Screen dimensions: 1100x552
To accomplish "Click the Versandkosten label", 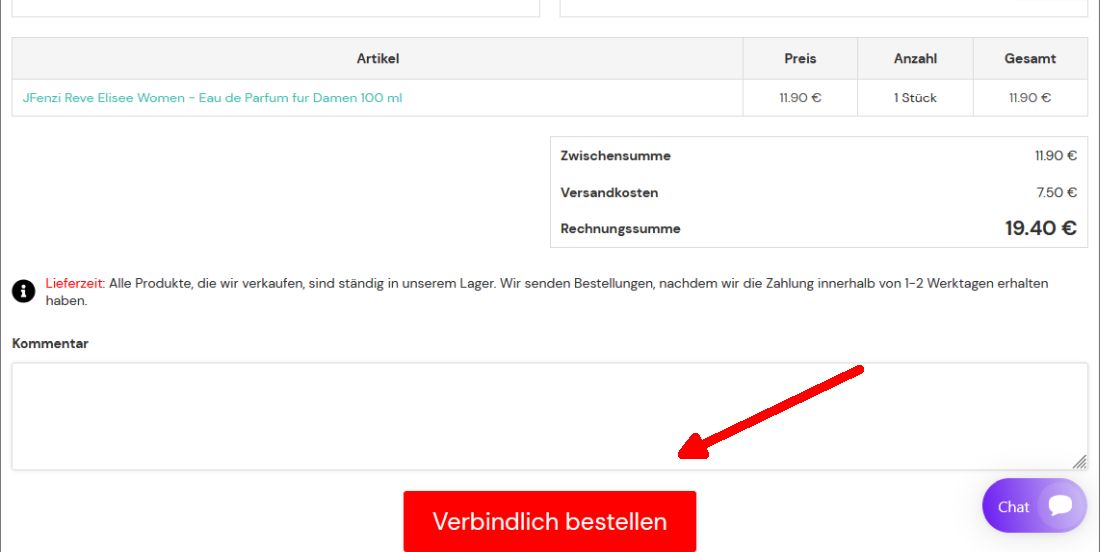I will 609,192.
